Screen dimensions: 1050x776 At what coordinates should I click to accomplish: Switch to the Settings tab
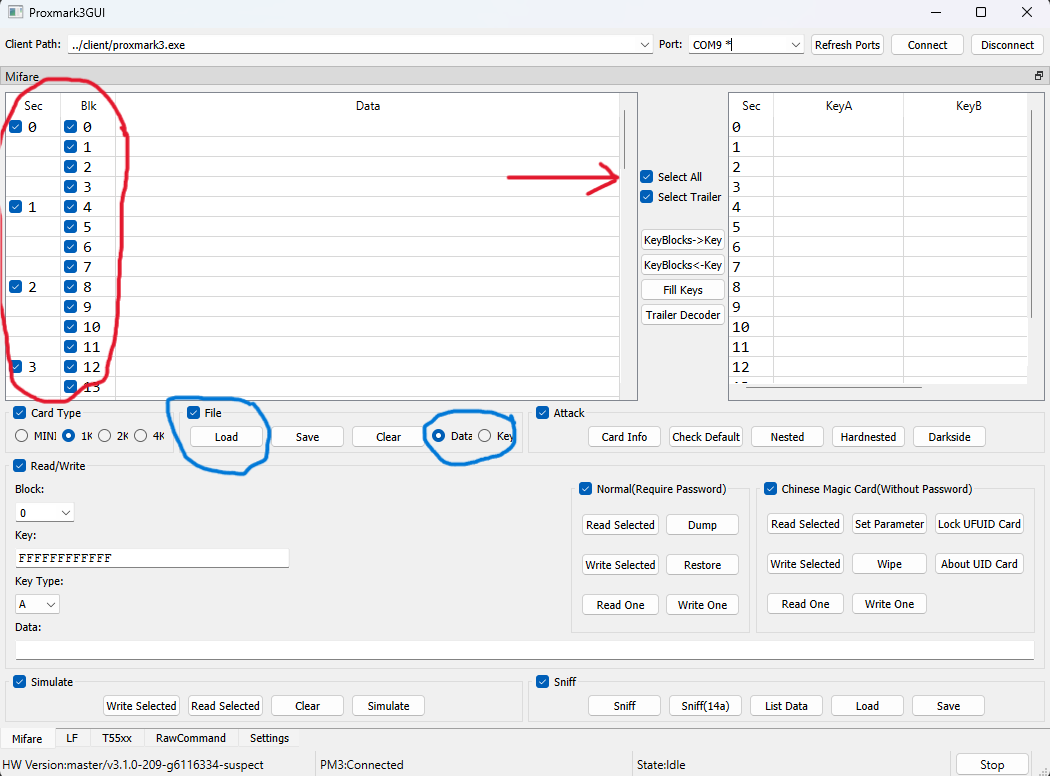tap(269, 738)
